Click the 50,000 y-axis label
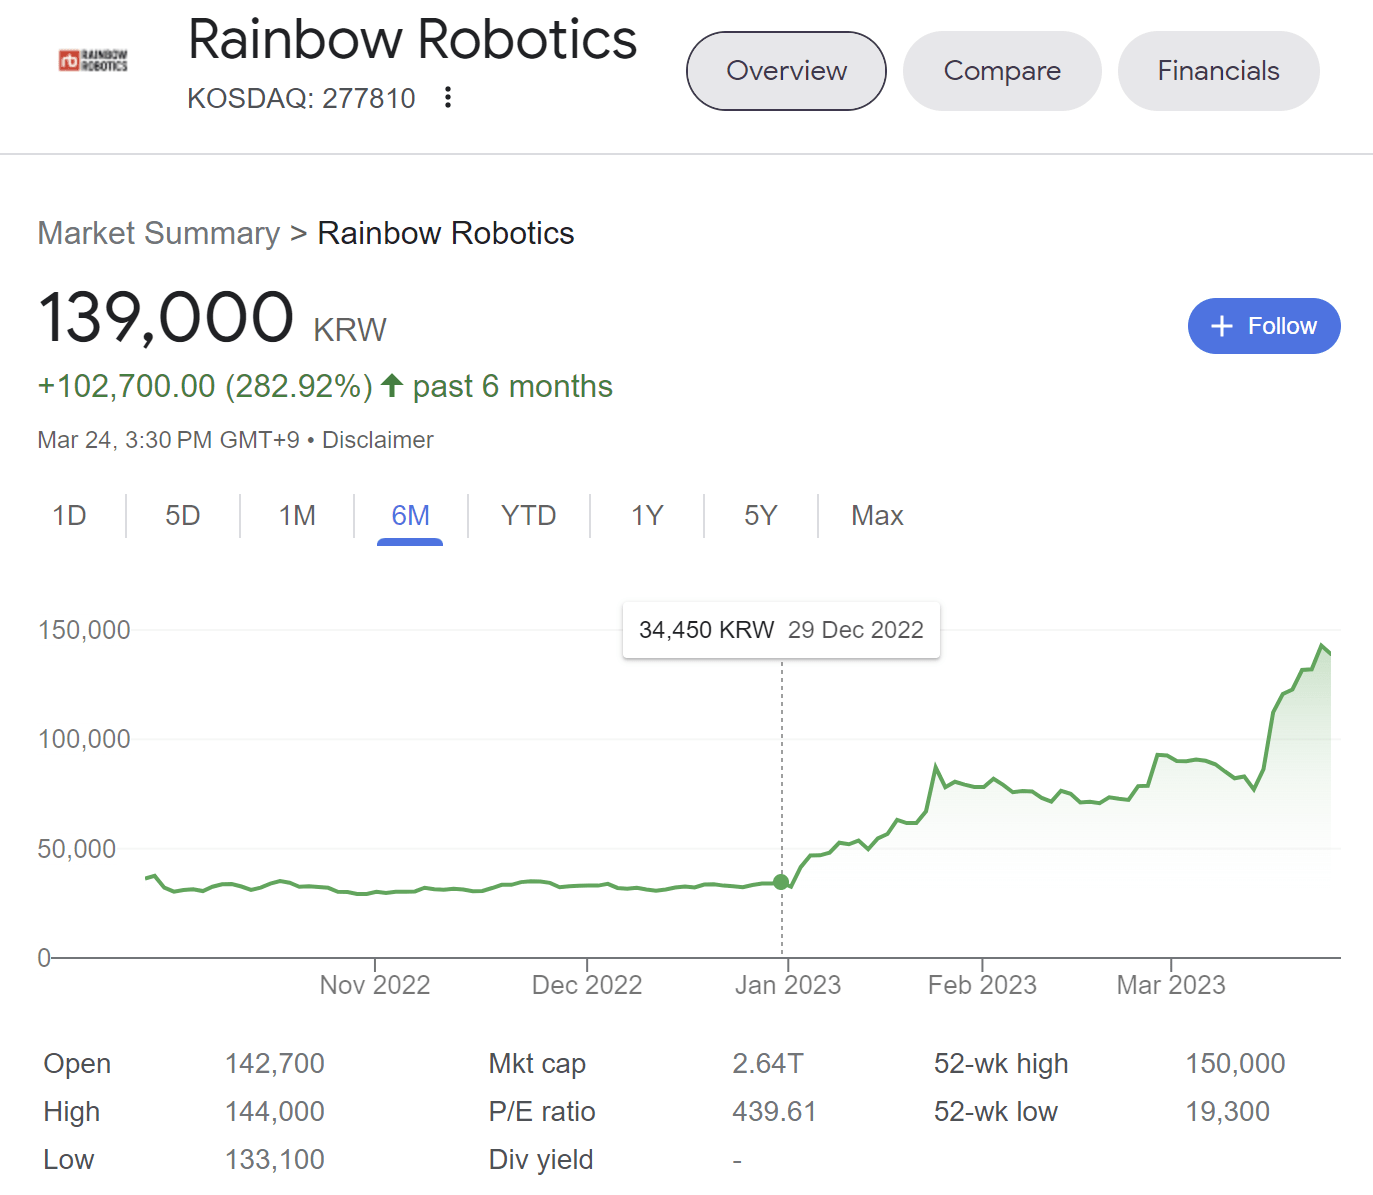This screenshot has width=1373, height=1195. [77, 849]
